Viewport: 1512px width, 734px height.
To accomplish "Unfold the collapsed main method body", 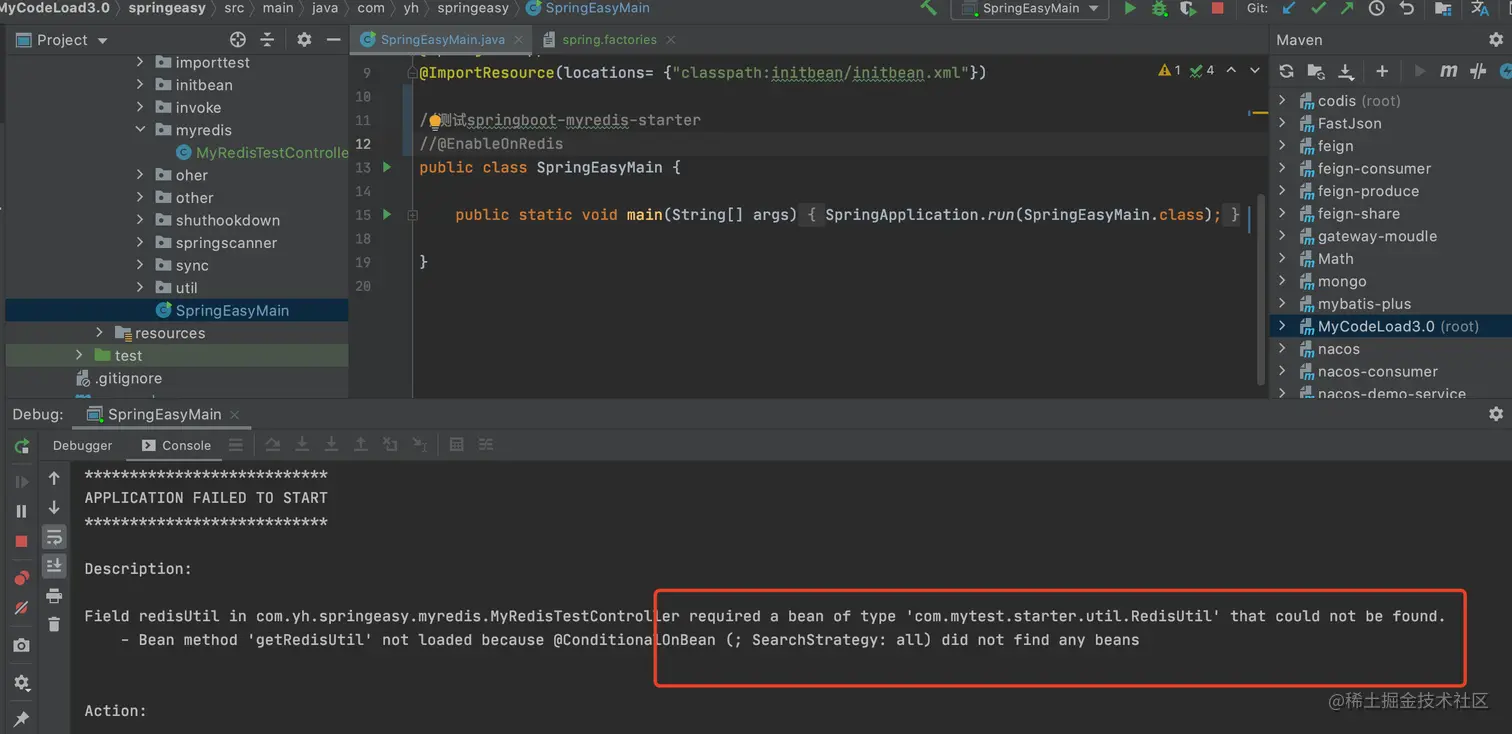I will (412, 215).
